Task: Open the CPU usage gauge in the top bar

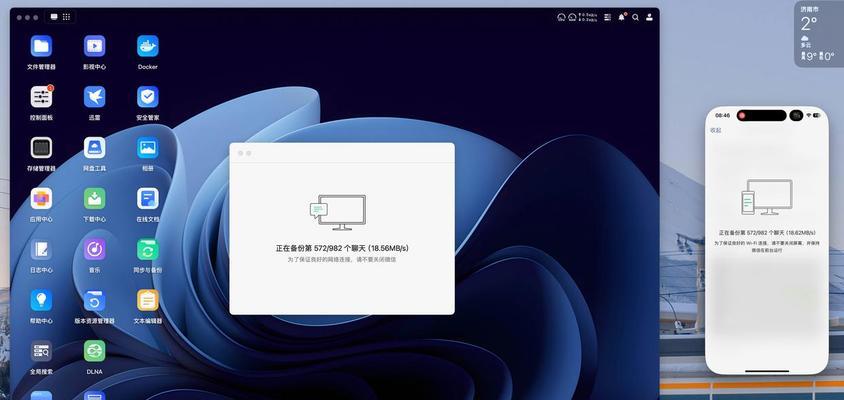Action: pyautogui.click(x=561, y=17)
